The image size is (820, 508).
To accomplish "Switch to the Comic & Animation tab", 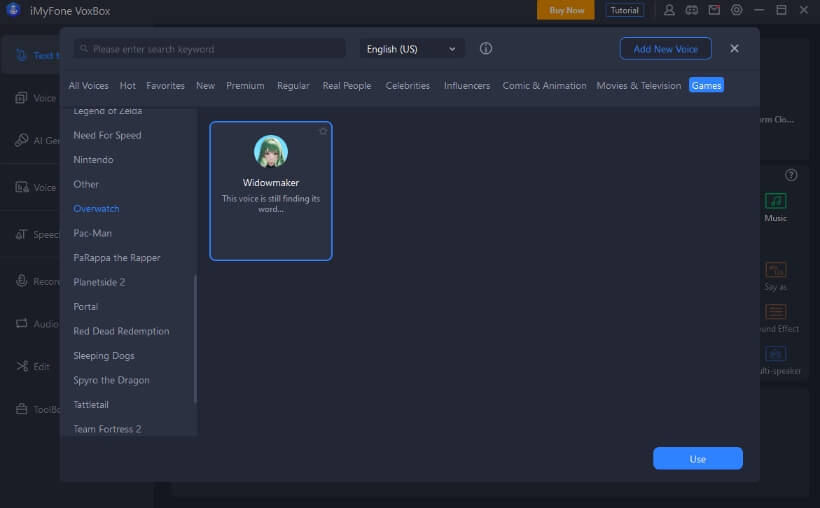I will tap(544, 85).
